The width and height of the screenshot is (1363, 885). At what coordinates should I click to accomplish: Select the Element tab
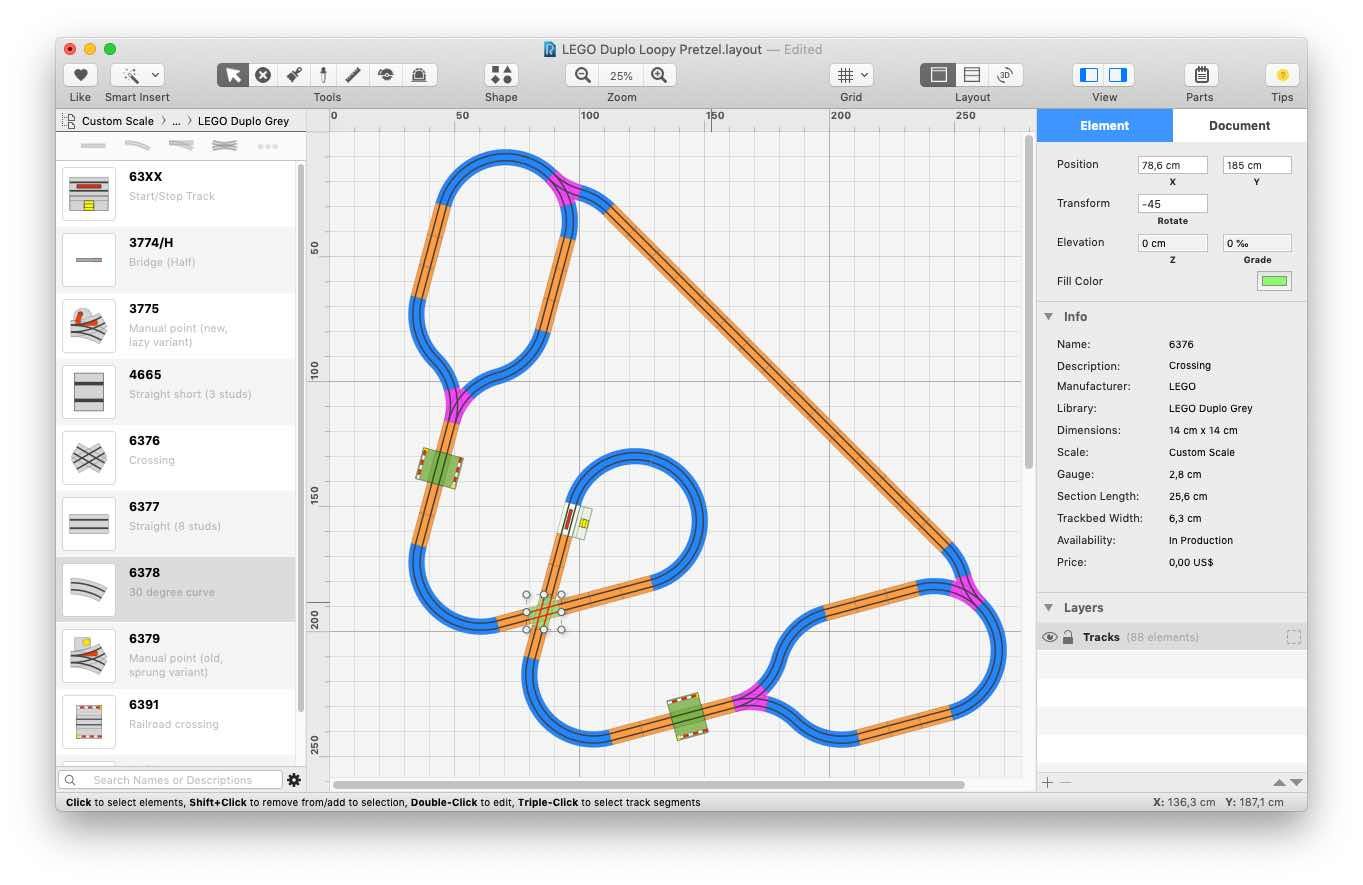tap(1104, 126)
